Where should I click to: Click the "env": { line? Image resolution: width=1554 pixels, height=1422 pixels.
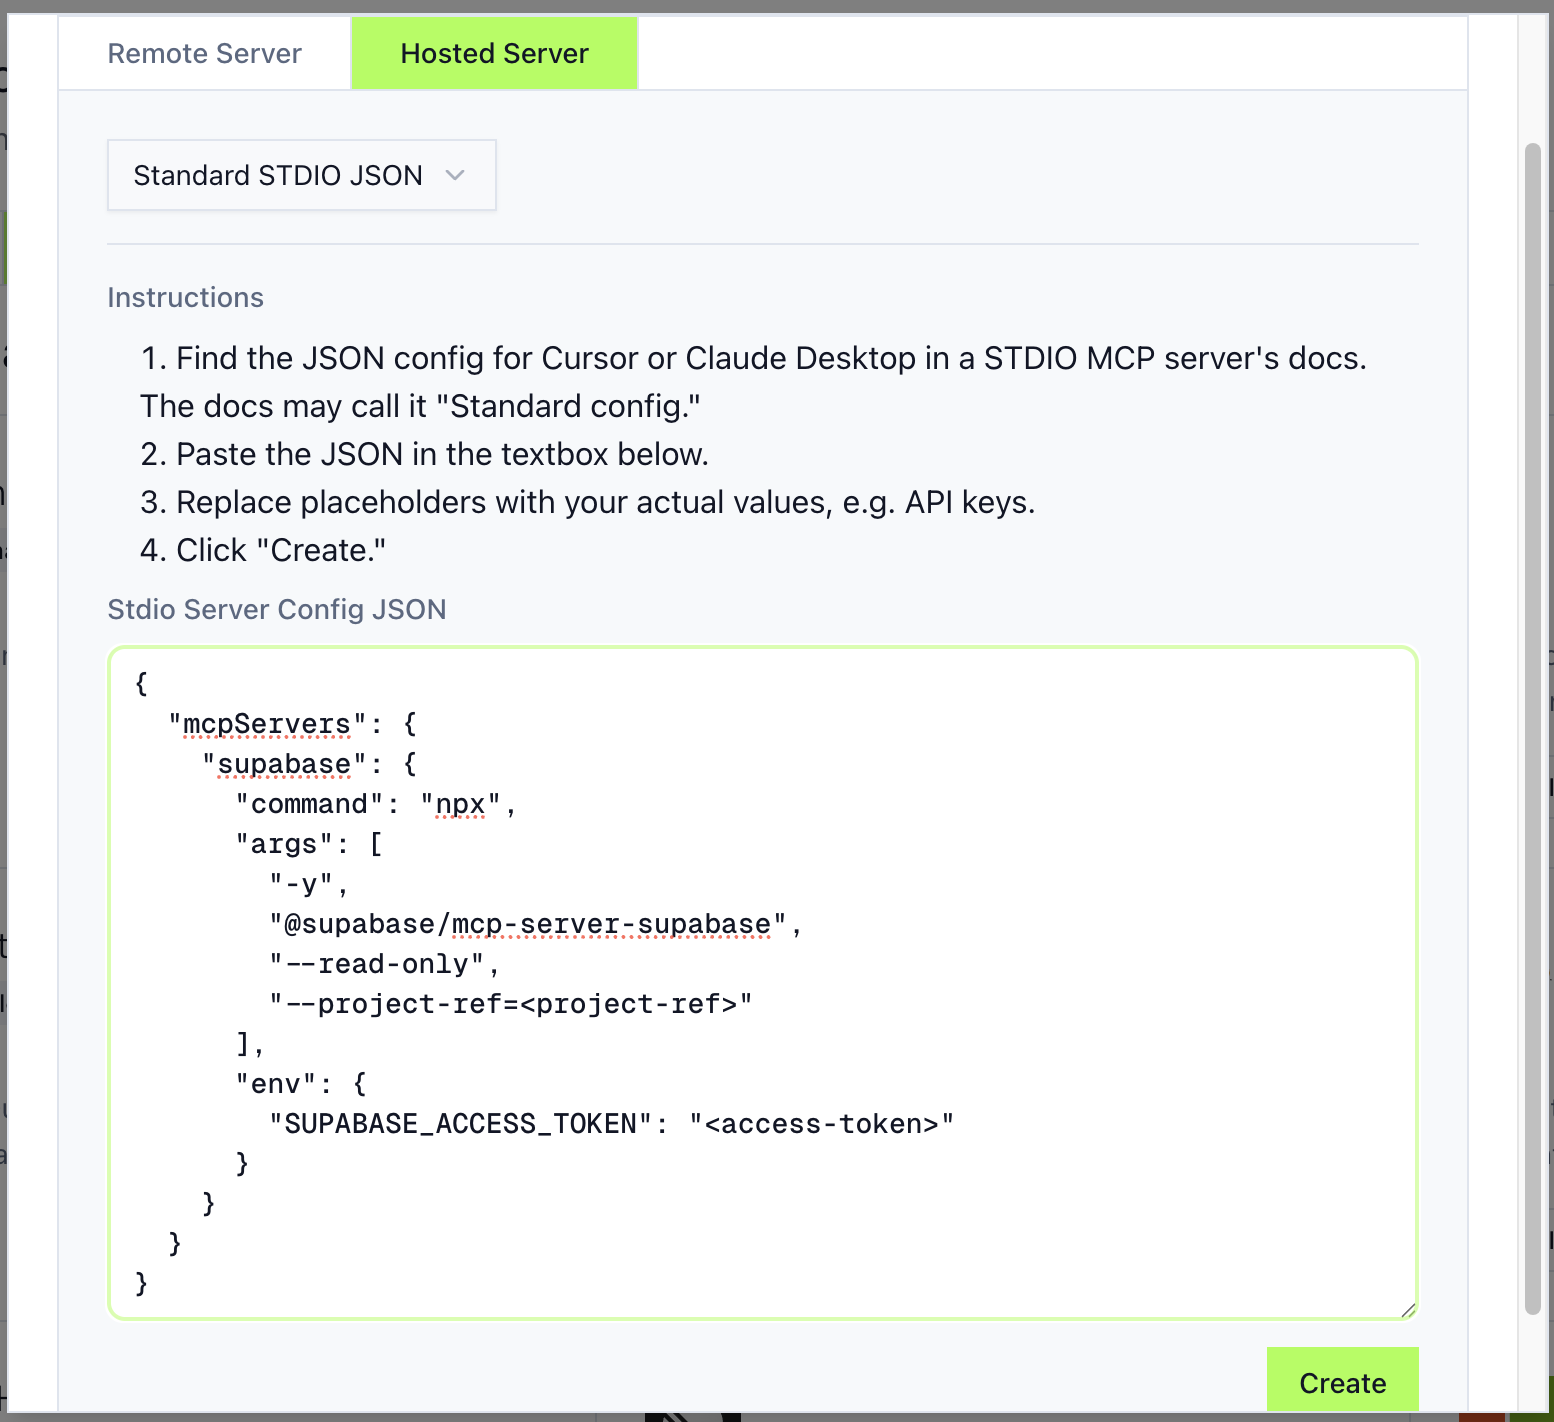click(301, 1084)
